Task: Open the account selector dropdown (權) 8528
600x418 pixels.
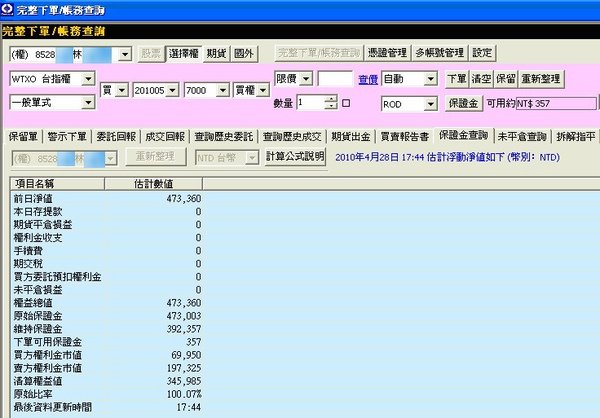Action: [125, 54]
